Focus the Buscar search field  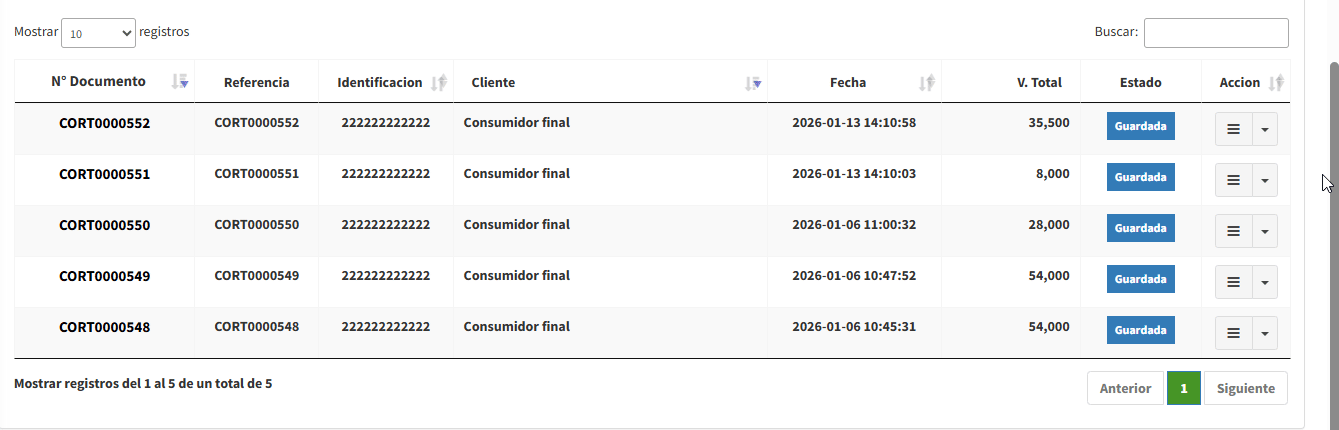pos(1215,33)
